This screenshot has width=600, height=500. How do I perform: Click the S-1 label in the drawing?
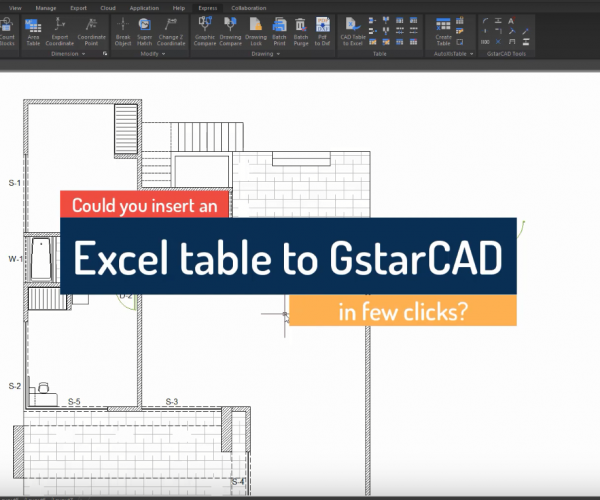pos(15,183)
